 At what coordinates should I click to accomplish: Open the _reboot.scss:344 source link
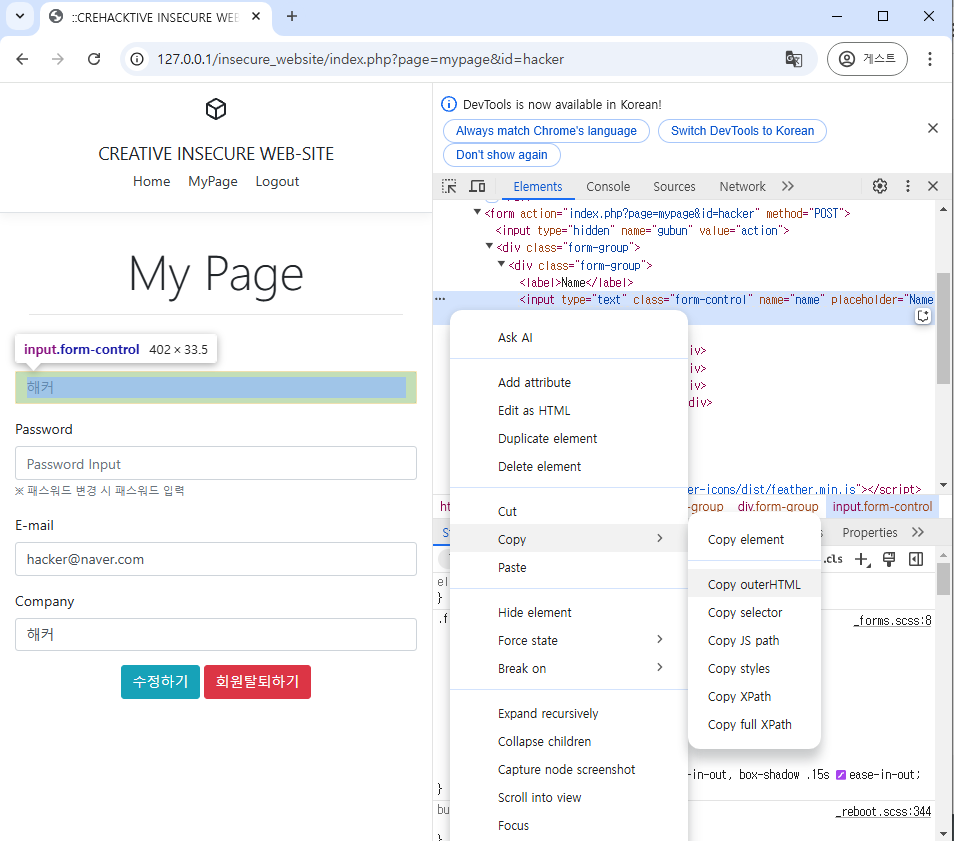coord(883,812)
